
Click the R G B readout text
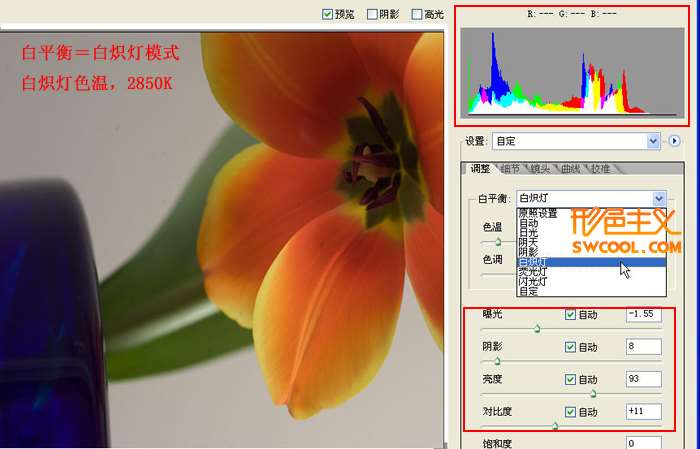tap(572, 14)
